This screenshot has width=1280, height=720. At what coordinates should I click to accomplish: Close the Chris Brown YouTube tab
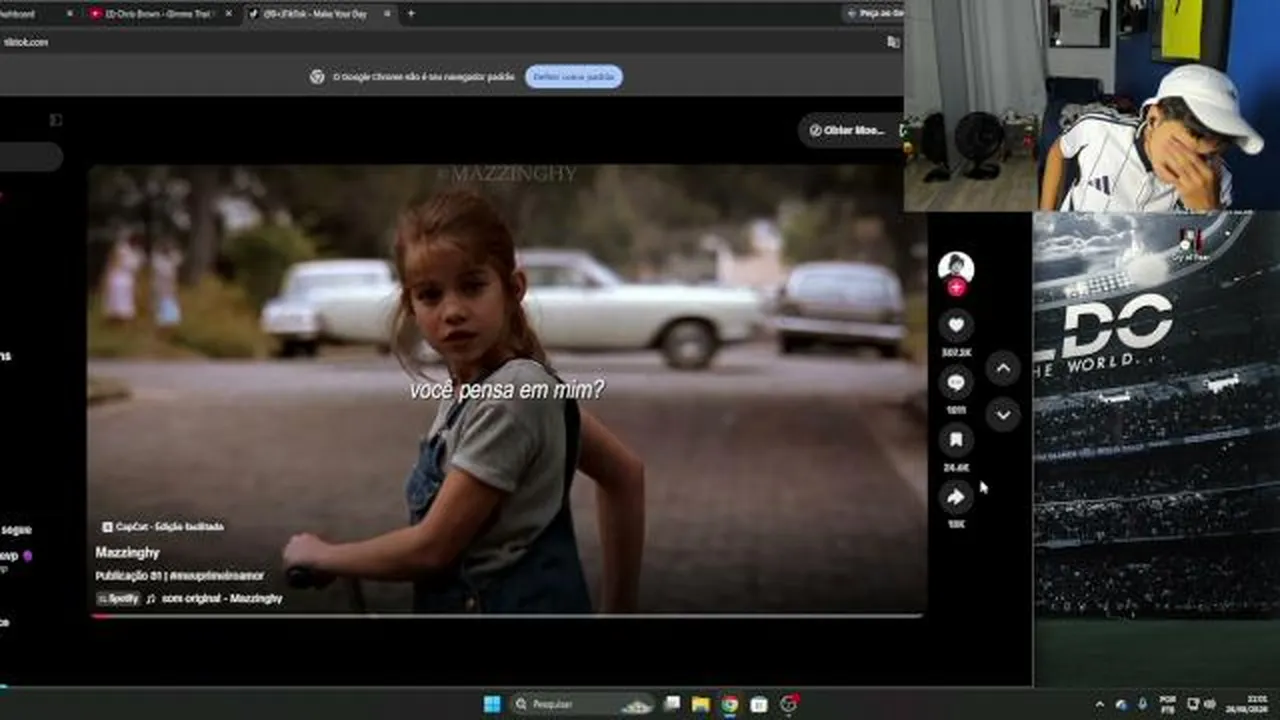(x=228, y=14)
